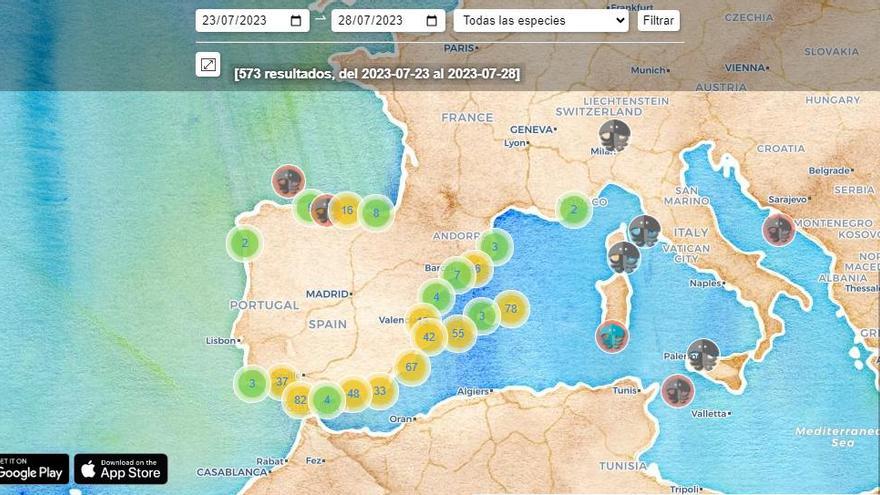Click the Naples city label
This screenshot has height=495, width=880.
pos(705,283)
